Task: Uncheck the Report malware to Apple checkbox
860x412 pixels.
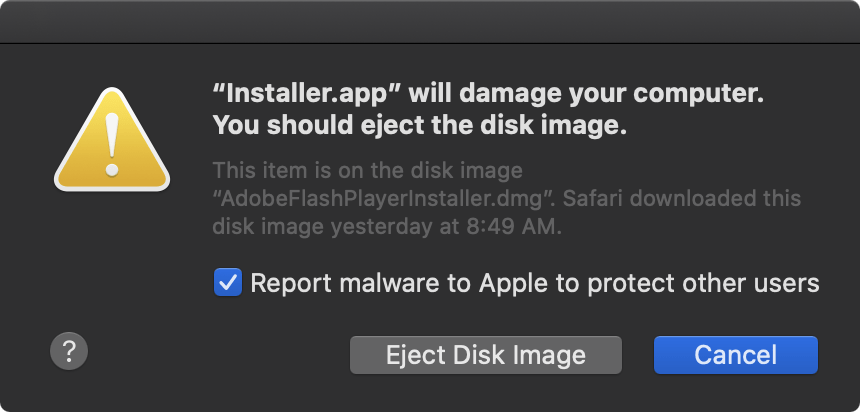Action: (x=228, y=283)
